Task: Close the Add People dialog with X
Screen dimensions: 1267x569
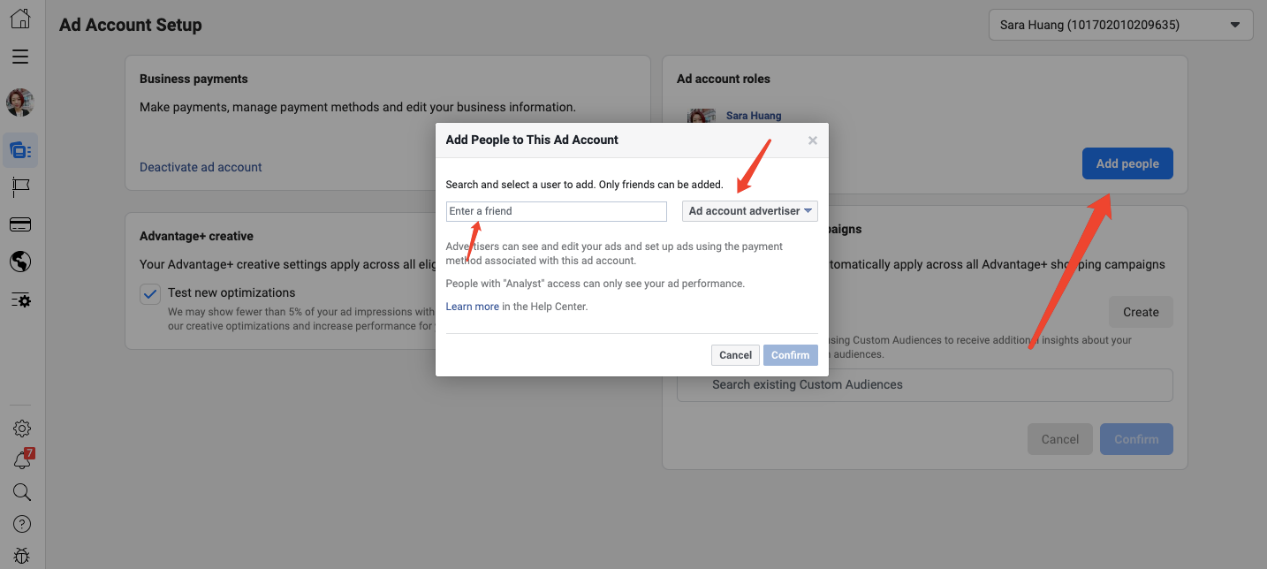Action: (812, 141)
